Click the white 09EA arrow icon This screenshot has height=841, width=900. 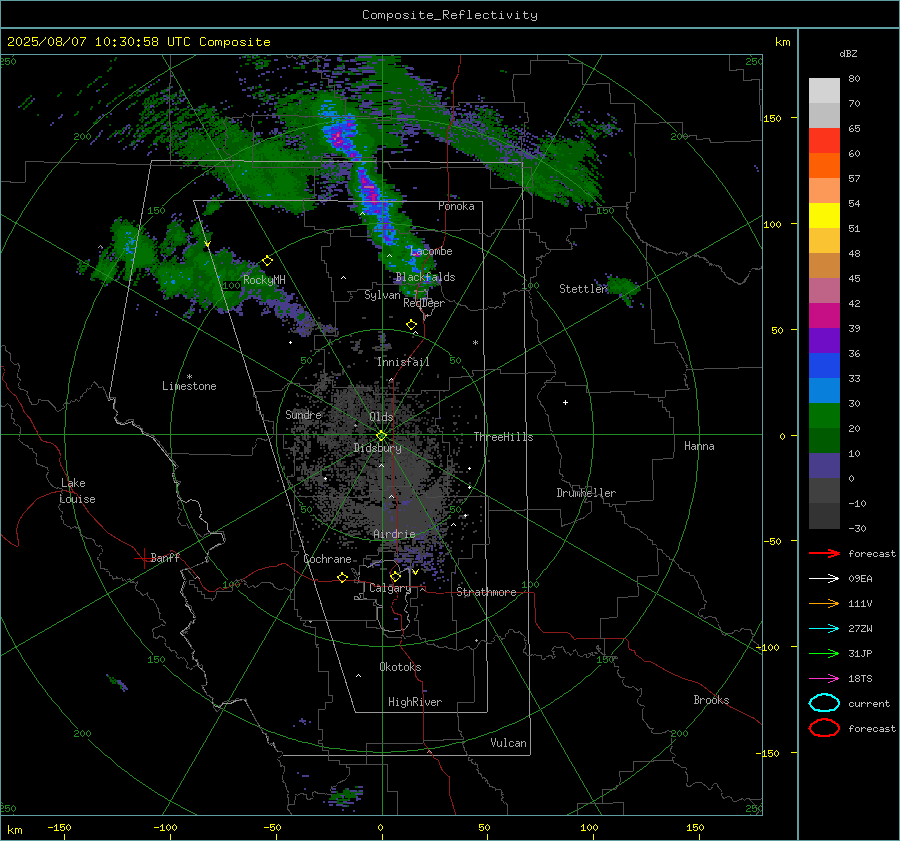coord(824,579)
